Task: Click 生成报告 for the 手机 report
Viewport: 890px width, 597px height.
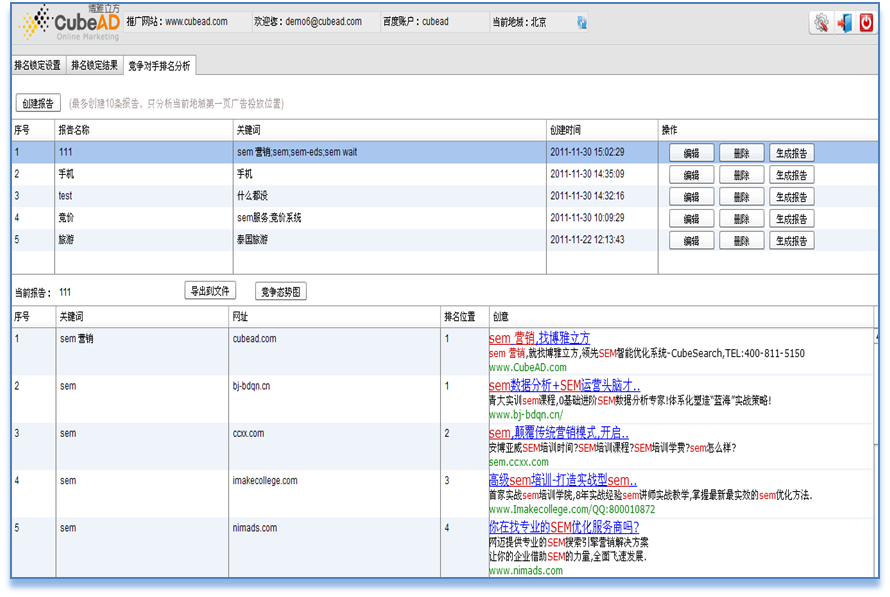Action: point(792,175)
